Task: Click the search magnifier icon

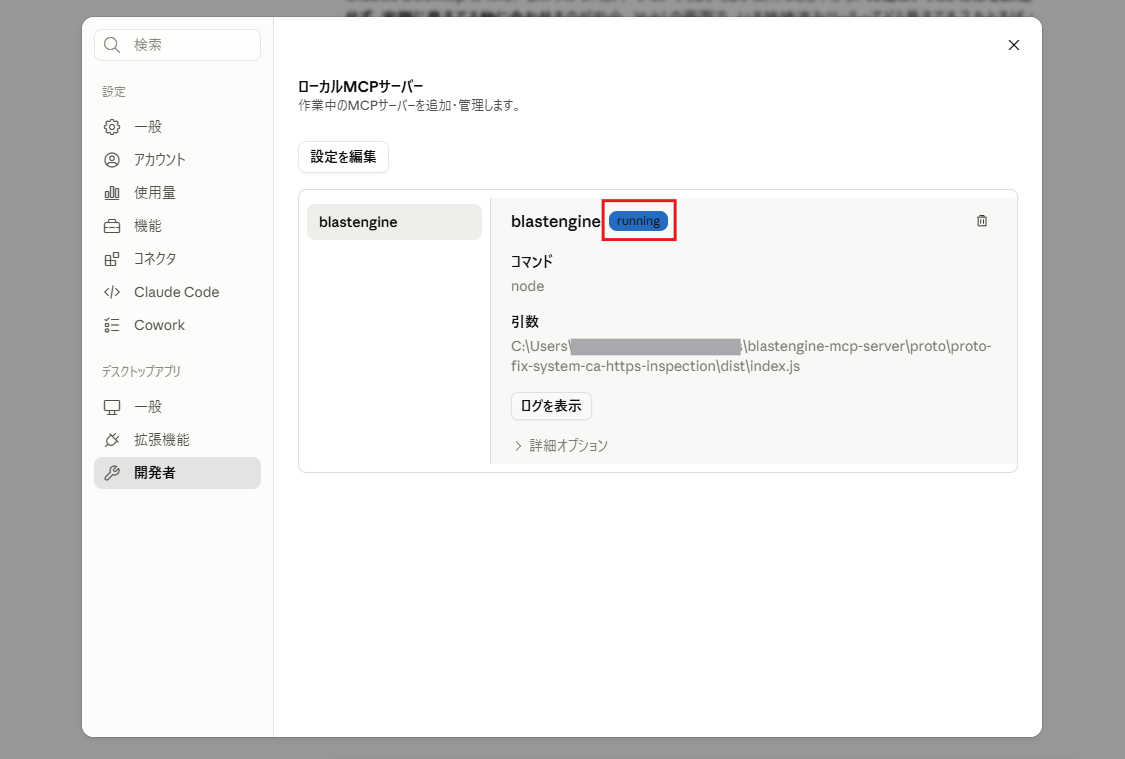Action: tap(112, 45)
